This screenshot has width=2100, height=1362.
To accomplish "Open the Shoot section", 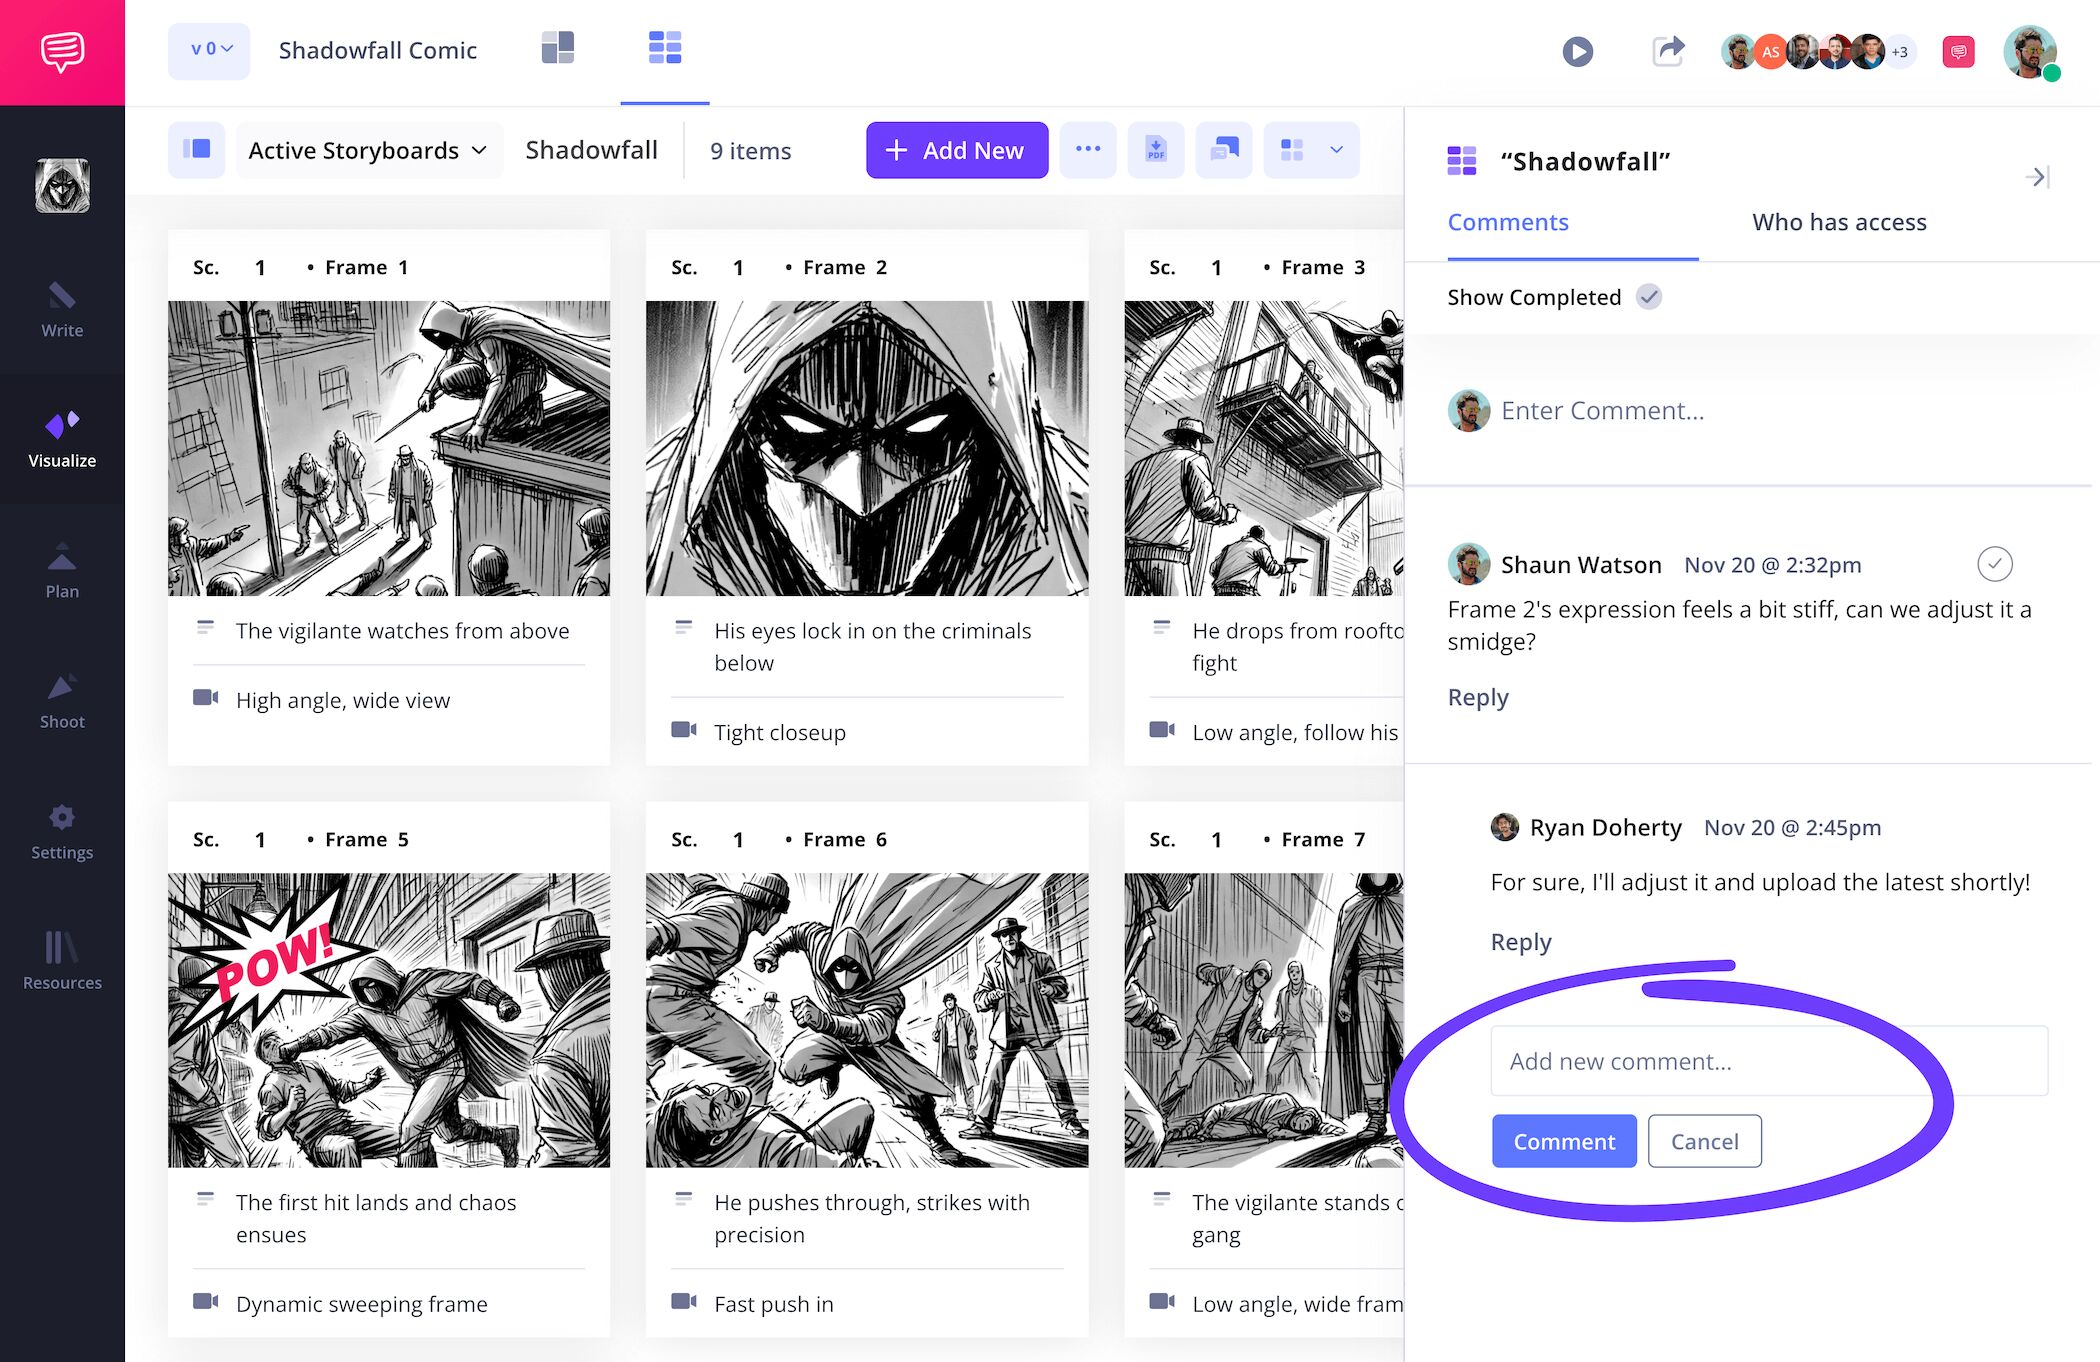I will (62, 700).
